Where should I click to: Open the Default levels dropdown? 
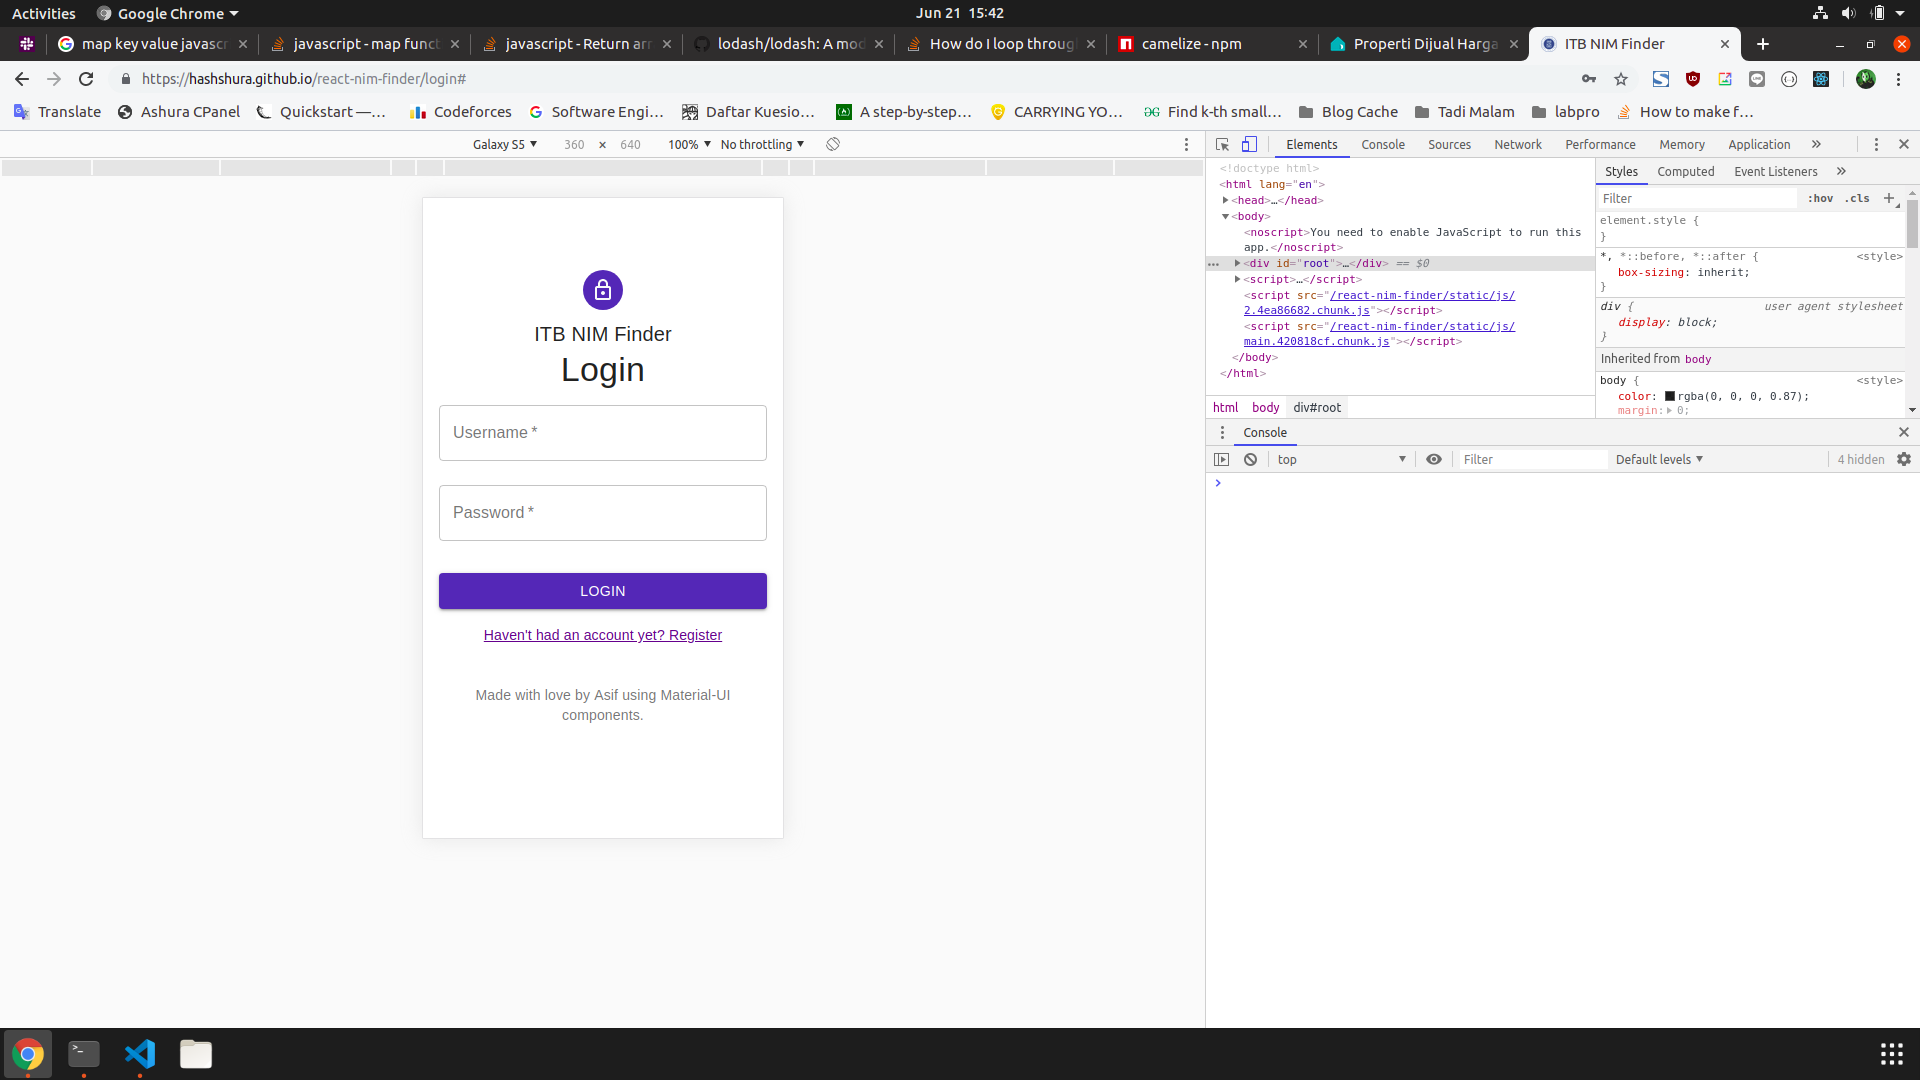click(1658, 459)
